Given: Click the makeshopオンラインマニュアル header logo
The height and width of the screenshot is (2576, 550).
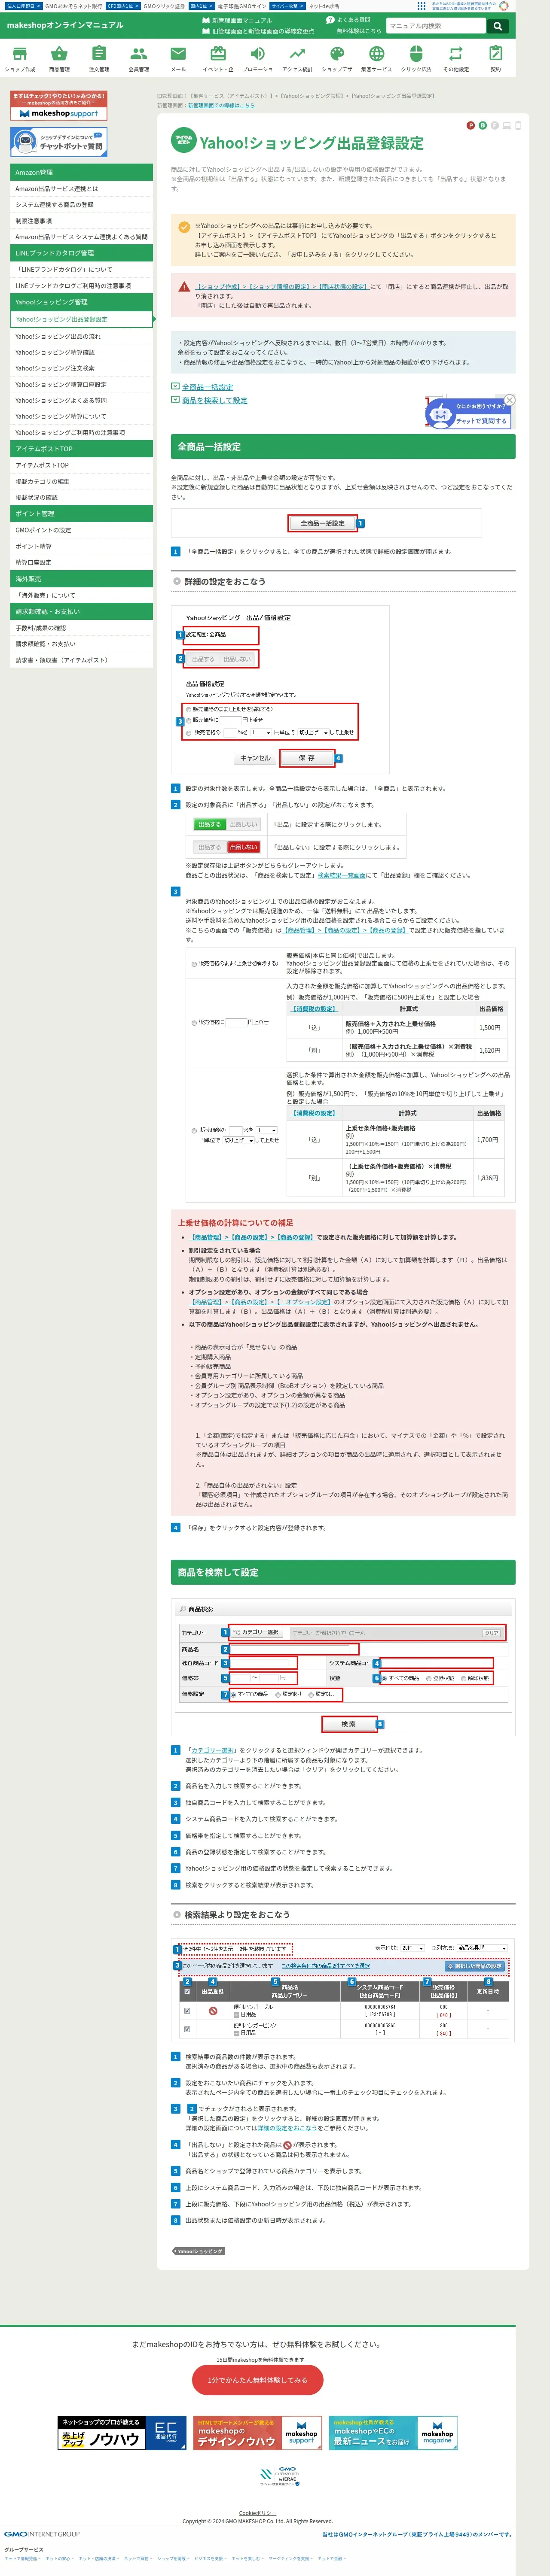Looking at the screenshot, I should tap(65, 25).
